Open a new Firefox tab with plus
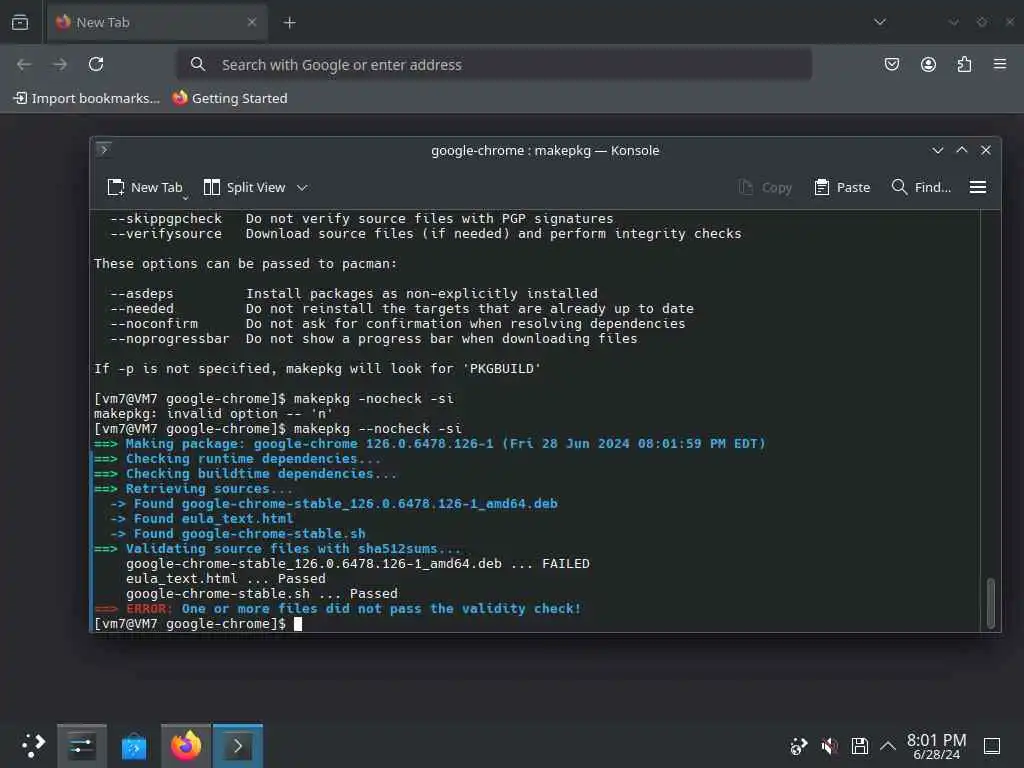This screenshot has width=1024, height=768. click(289, 23)
